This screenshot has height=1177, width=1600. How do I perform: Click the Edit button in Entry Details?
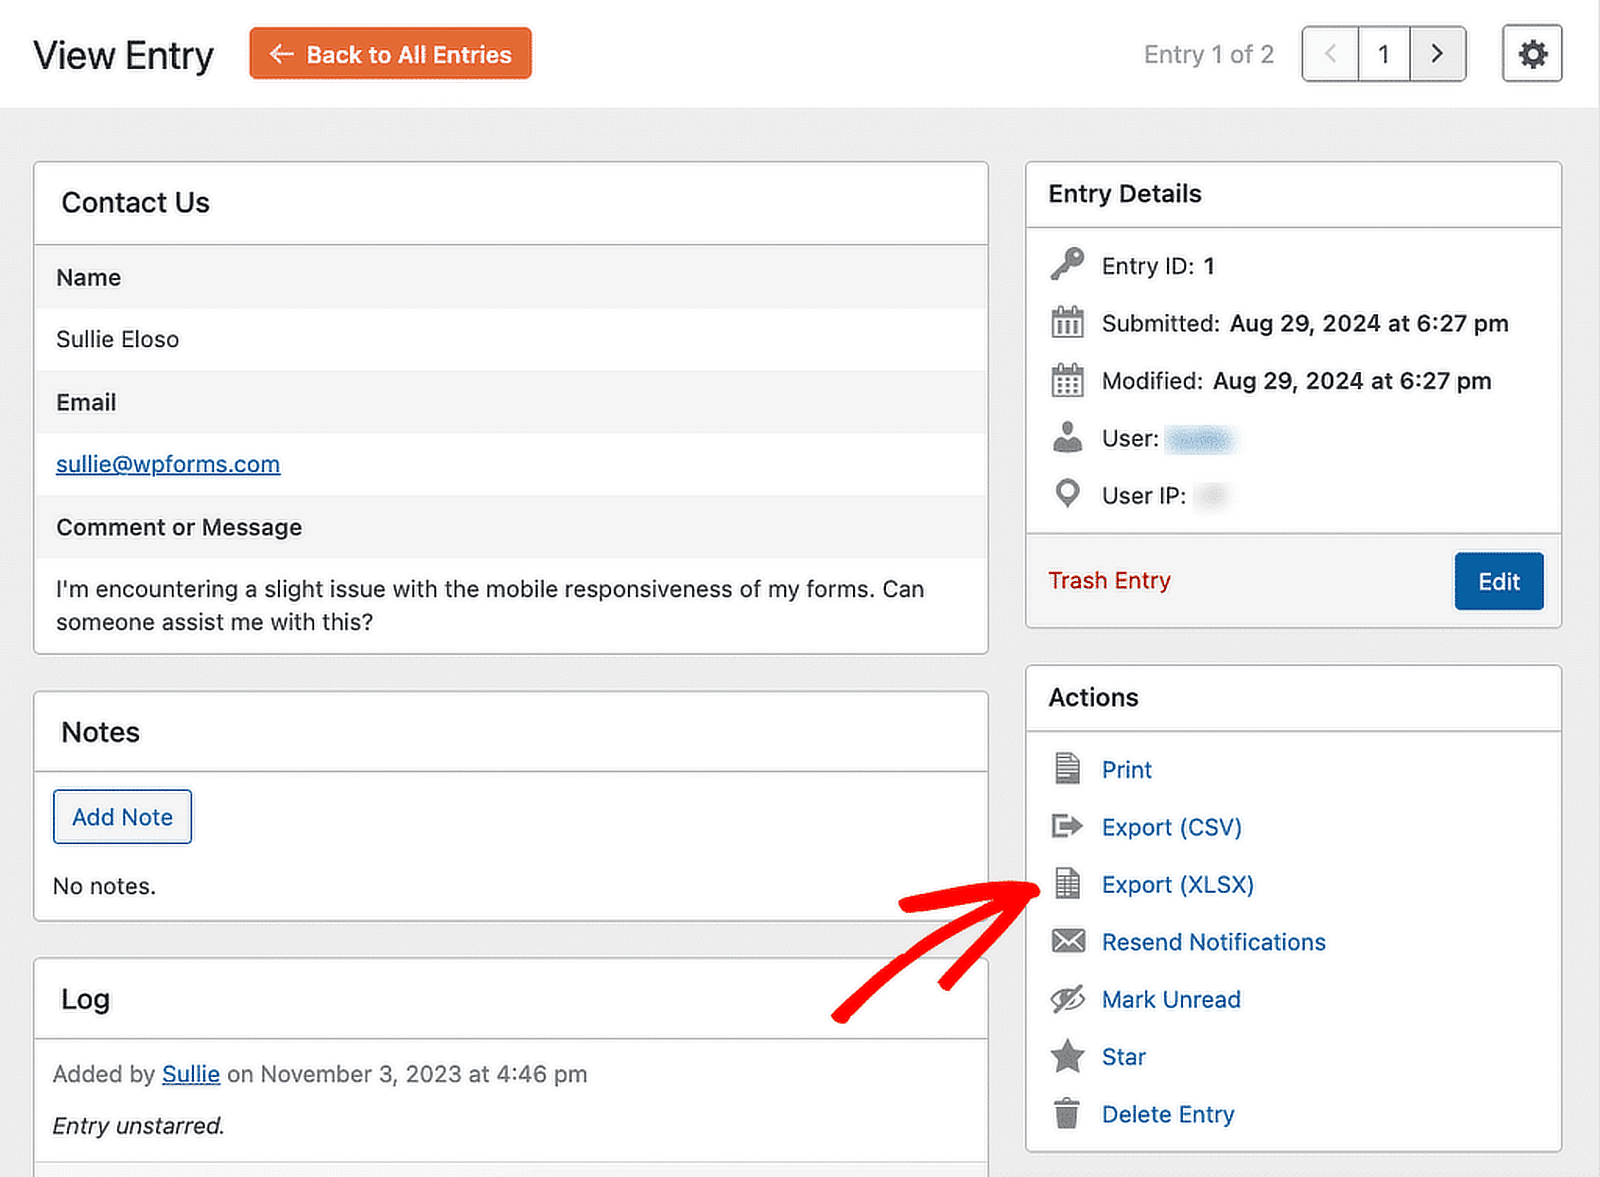click(x=1498, y=581)
